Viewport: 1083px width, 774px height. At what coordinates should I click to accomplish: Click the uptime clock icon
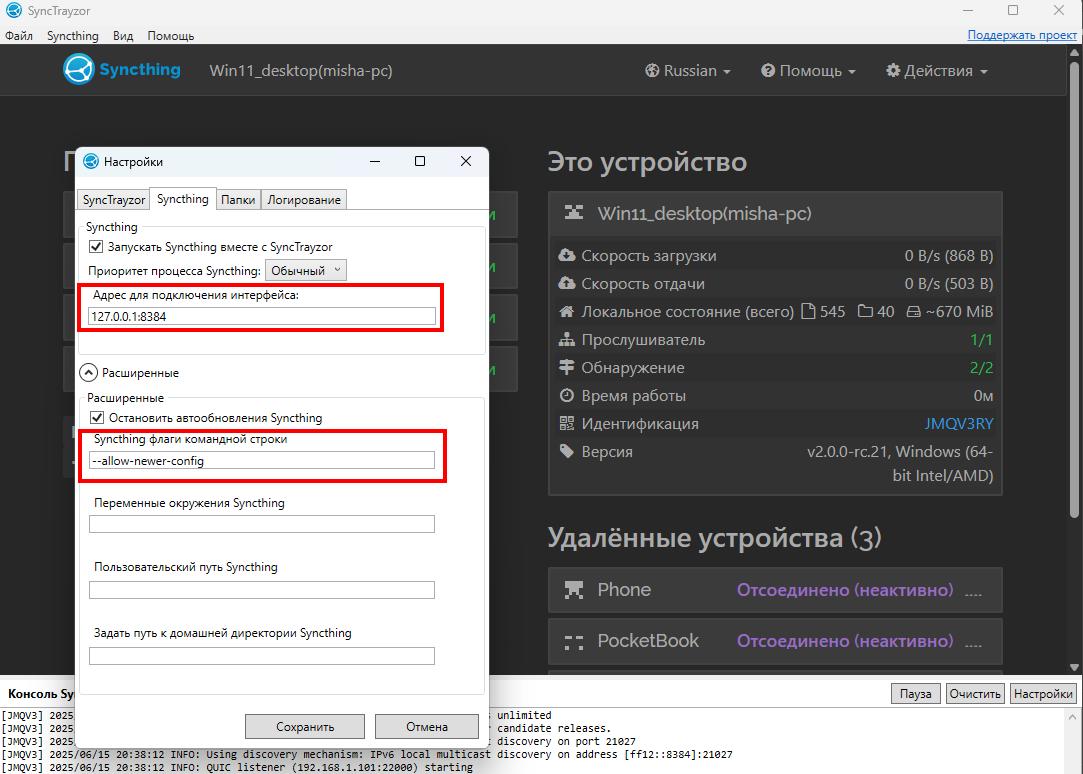(x=567, y=395)
